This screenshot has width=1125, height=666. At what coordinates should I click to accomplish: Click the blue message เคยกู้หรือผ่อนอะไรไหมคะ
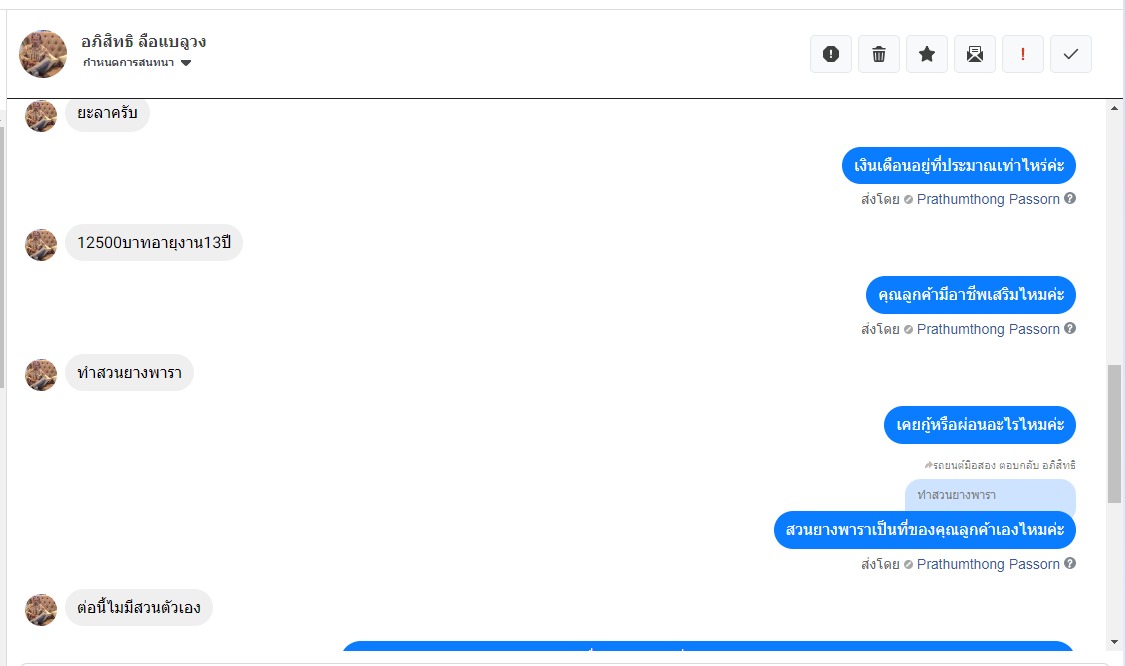click(x=979, y=425)
